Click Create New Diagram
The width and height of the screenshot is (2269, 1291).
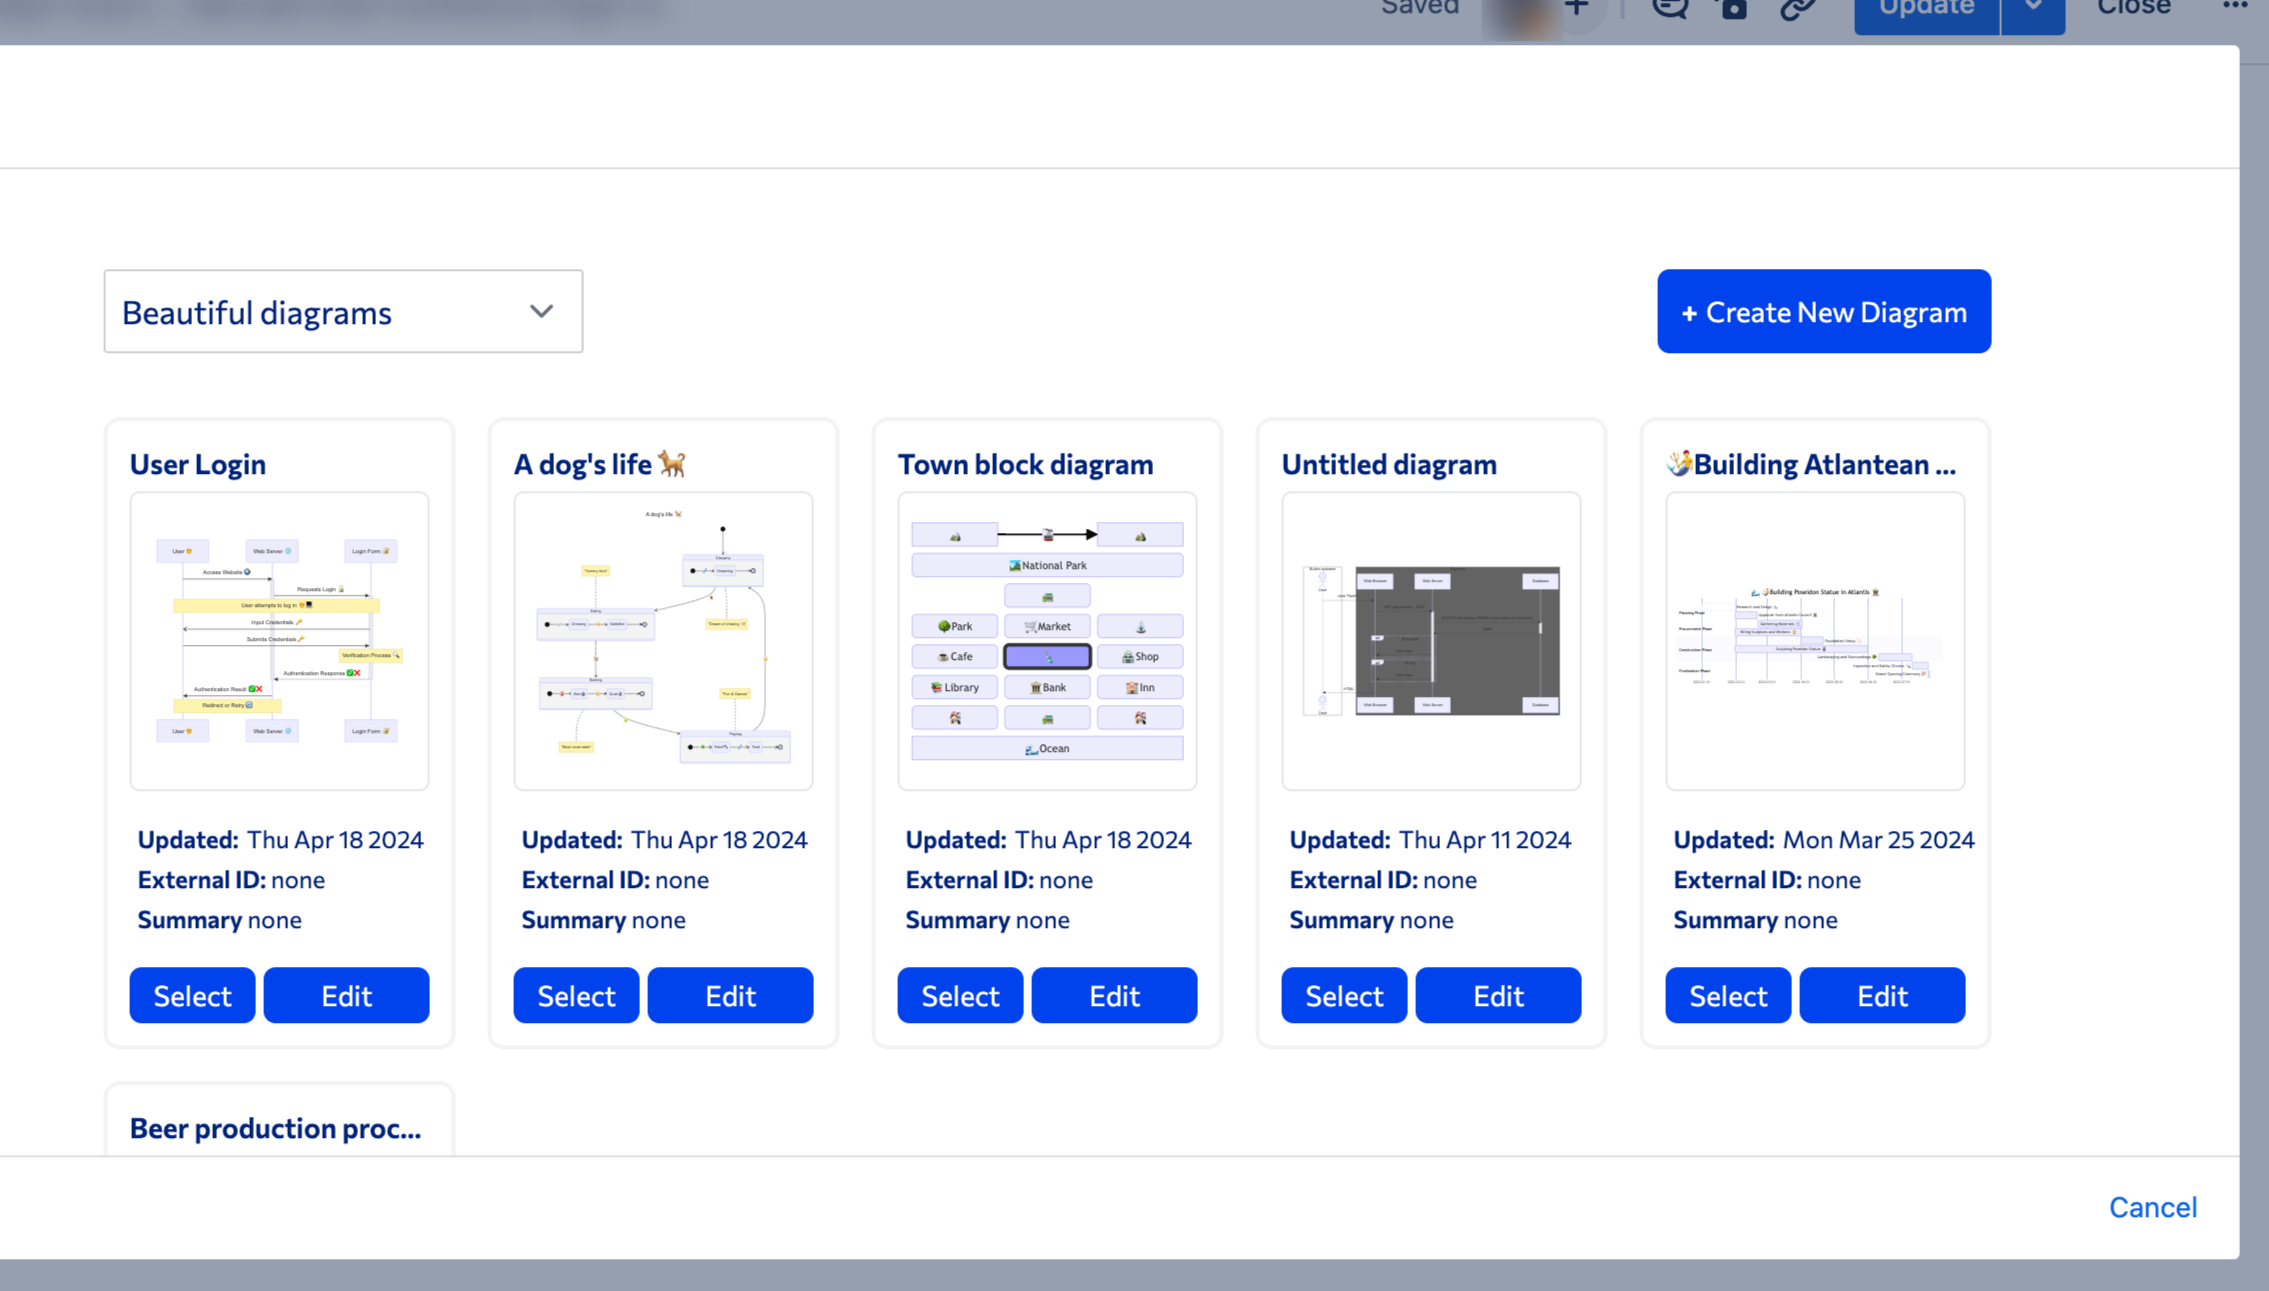tap(1823, 311)
